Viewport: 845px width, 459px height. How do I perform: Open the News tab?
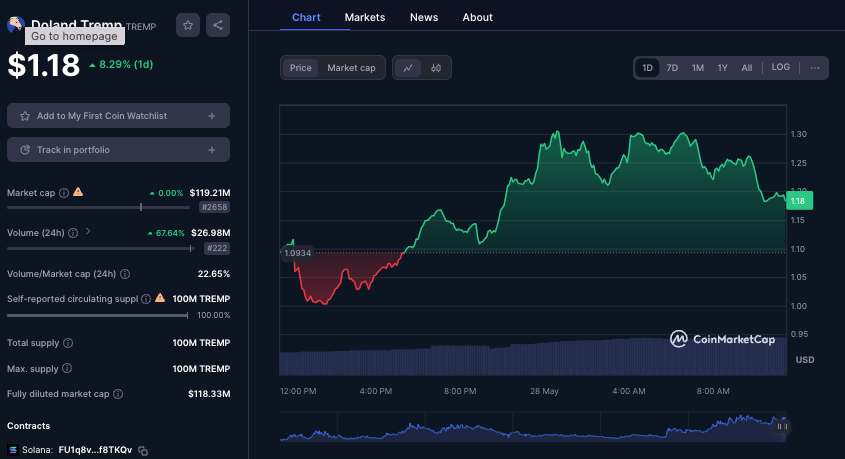424,17
